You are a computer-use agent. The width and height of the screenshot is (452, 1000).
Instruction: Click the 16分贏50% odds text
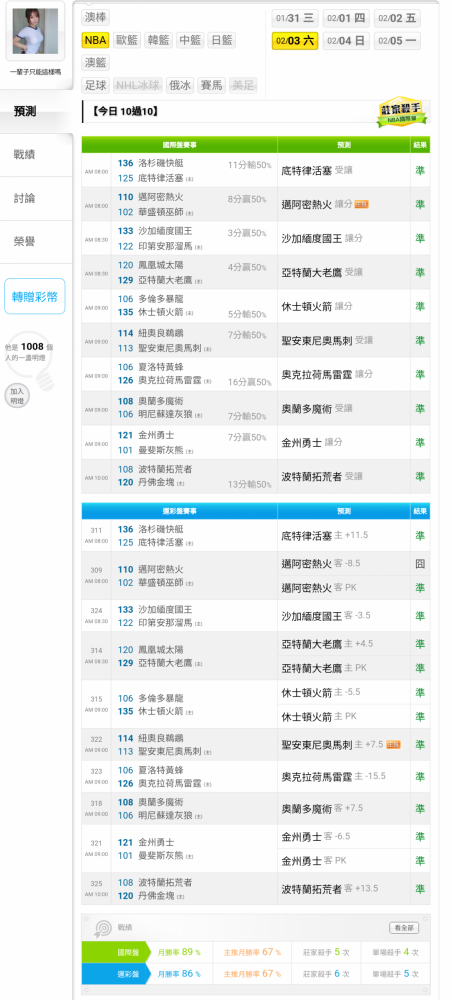click(247, 382)
